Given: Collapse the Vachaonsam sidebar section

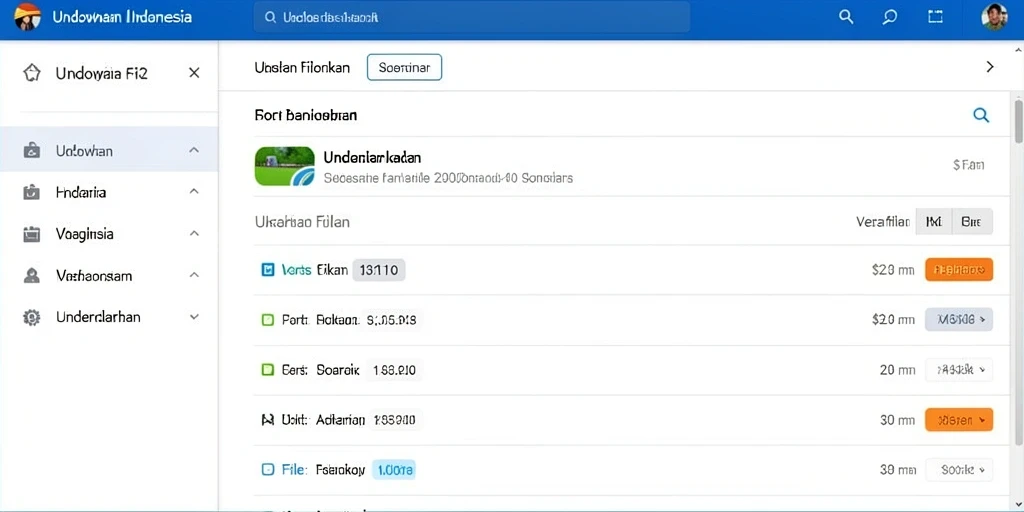Looking at the screenshot, I should tap(194, 275).
